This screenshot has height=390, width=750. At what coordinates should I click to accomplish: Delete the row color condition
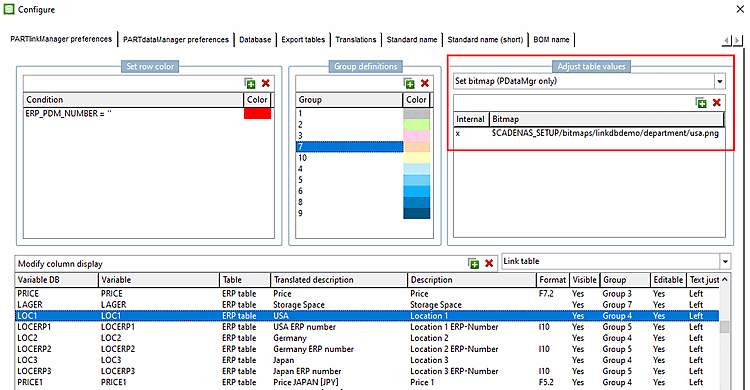(266, 83)
